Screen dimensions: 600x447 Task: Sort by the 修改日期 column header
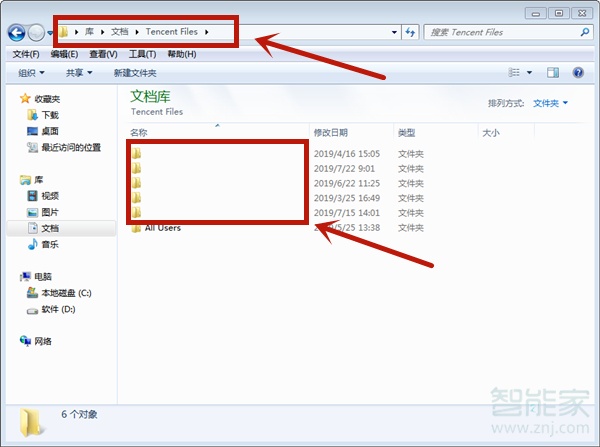[x=331, y=133]
